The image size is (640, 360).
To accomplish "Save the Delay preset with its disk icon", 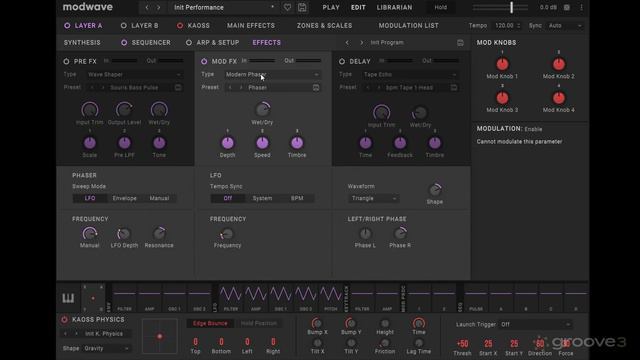I will click(x=453, y=87).
